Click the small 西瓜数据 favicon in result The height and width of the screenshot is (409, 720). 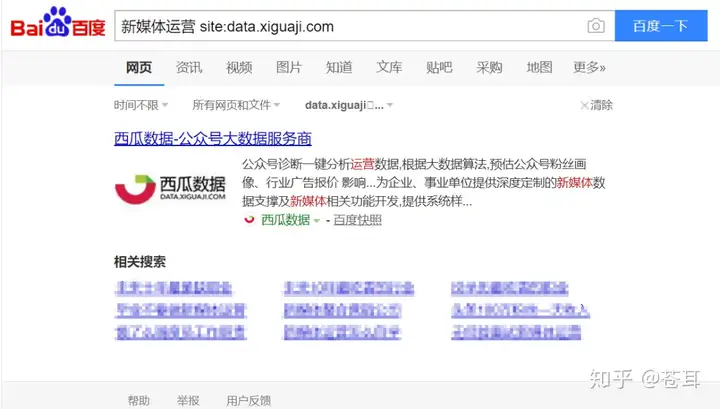249,220
